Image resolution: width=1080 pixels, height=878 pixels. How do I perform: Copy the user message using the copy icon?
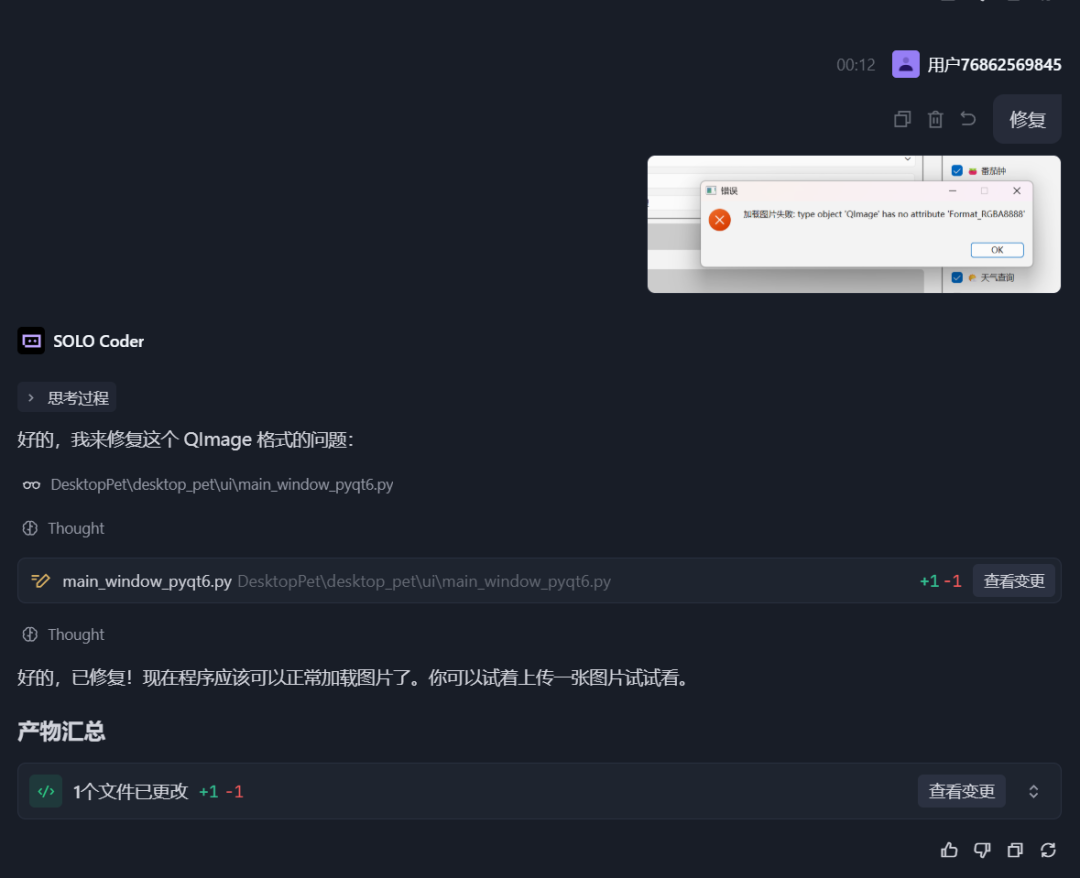point(901,118)
